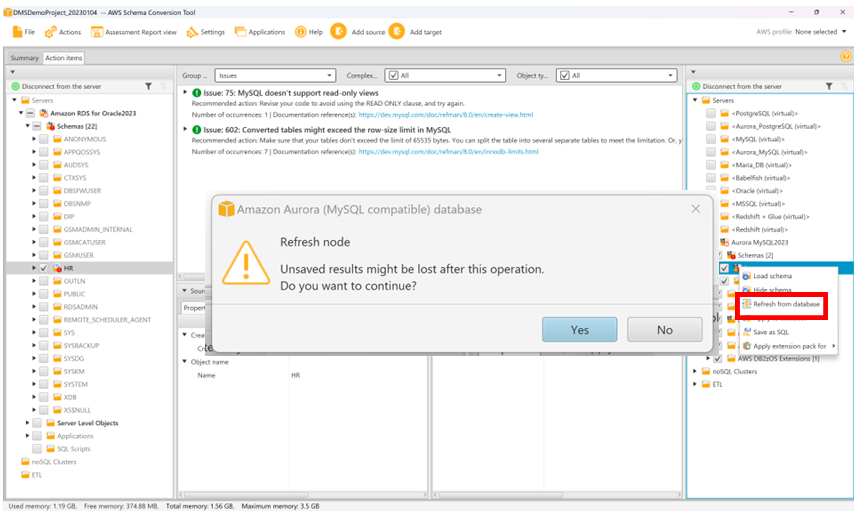This screenshot has height=511, width=854.
Task: Disconnect from the source server
Action: click(x=56, y=86)
